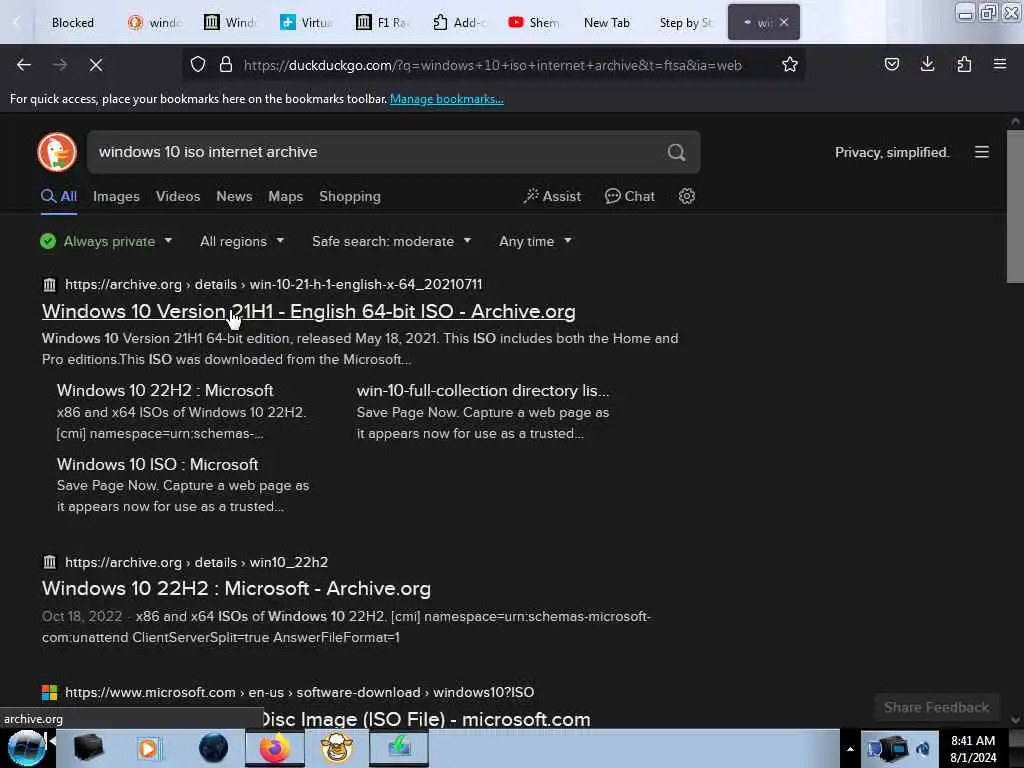Switch to the Images results tab
1024x768 pixels.
[x=116, y=196]
